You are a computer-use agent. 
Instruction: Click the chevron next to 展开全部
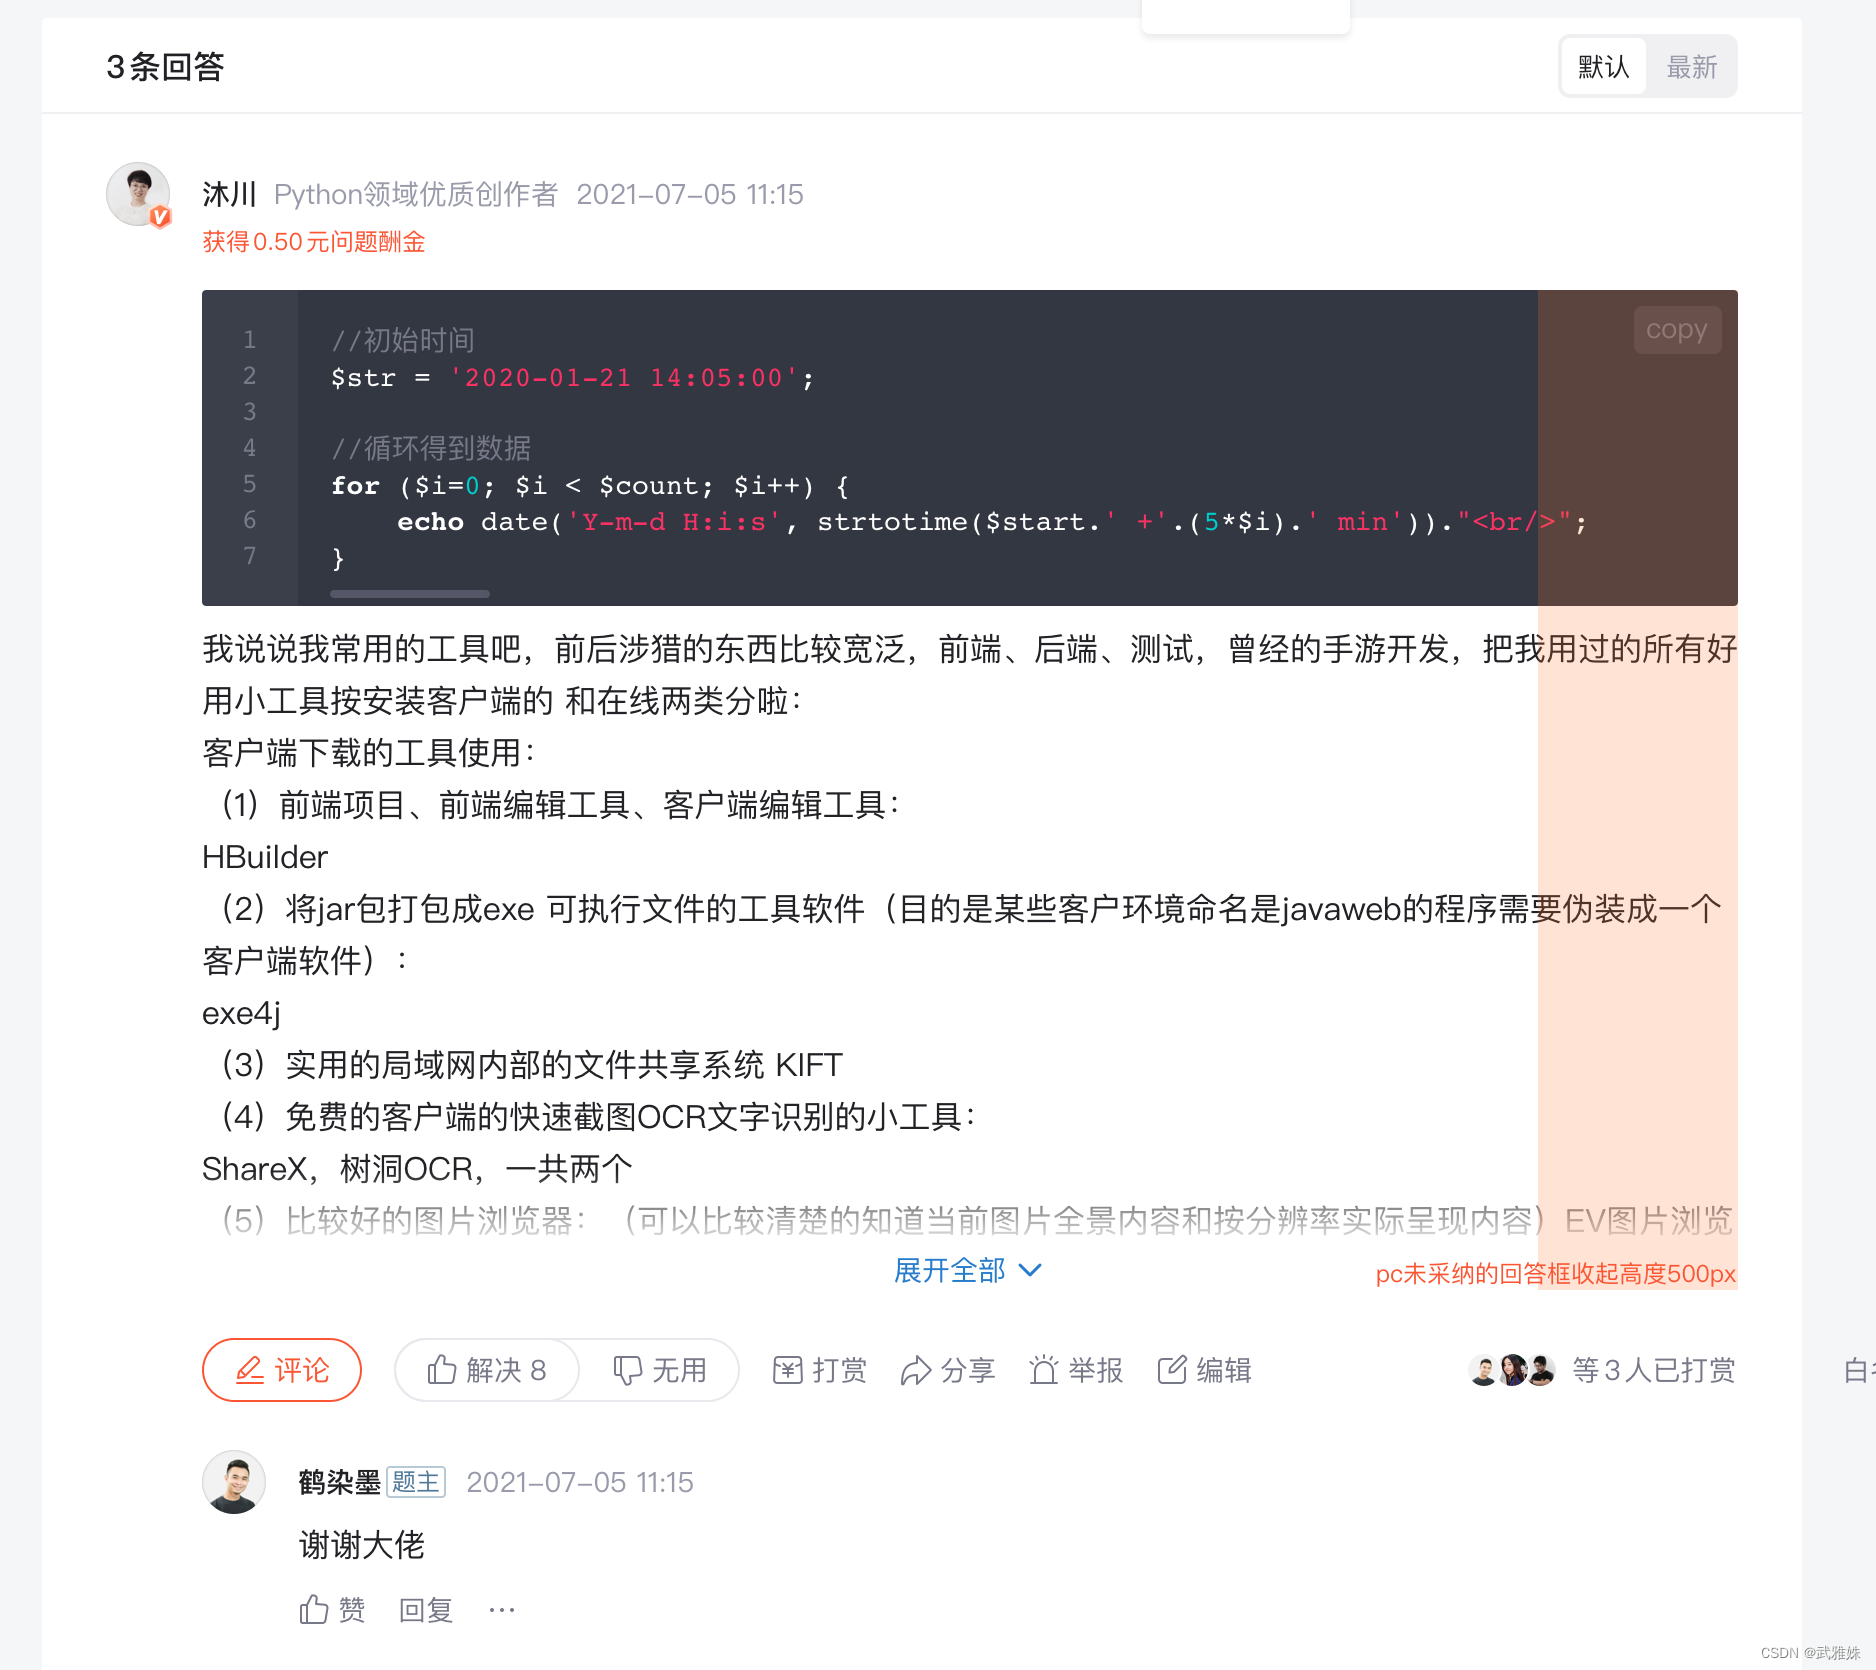(x=1030, y=1271)
